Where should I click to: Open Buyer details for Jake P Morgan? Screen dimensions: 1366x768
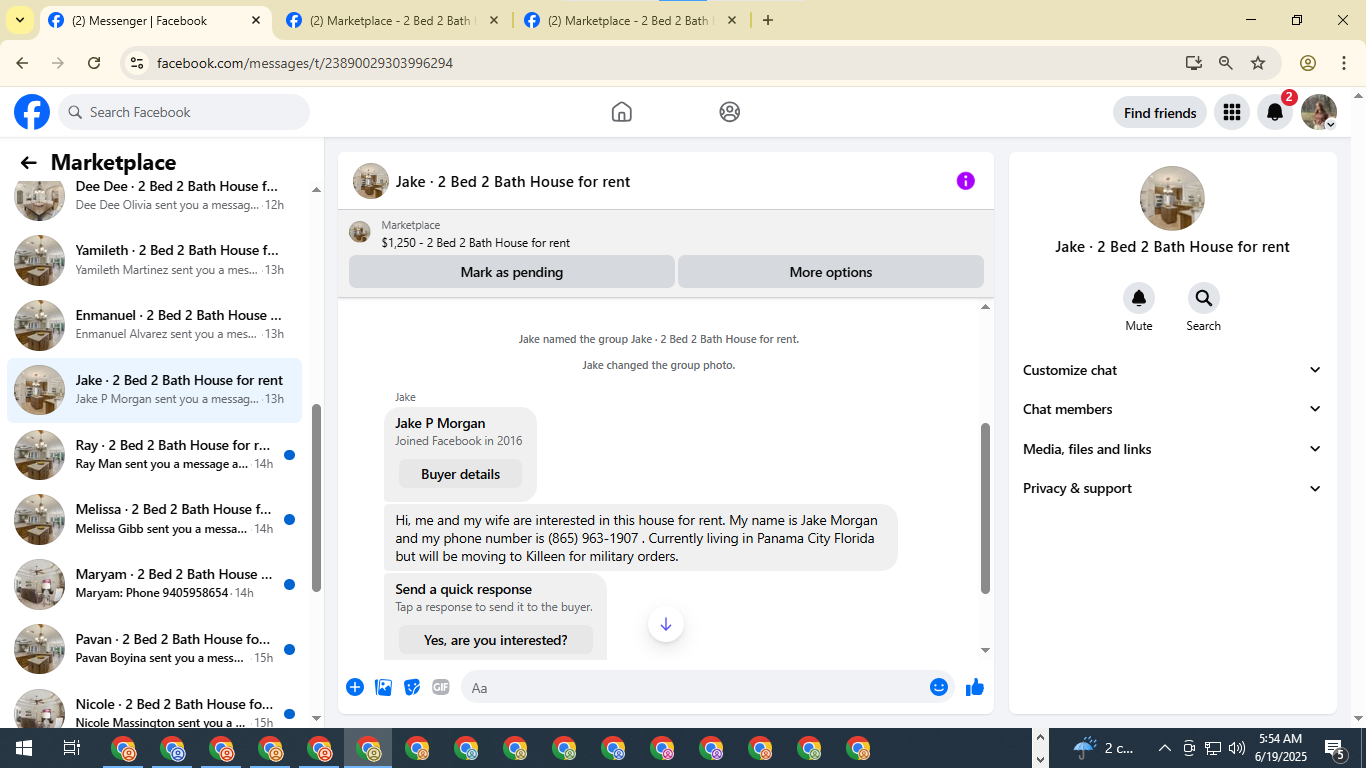coord(460,474)
